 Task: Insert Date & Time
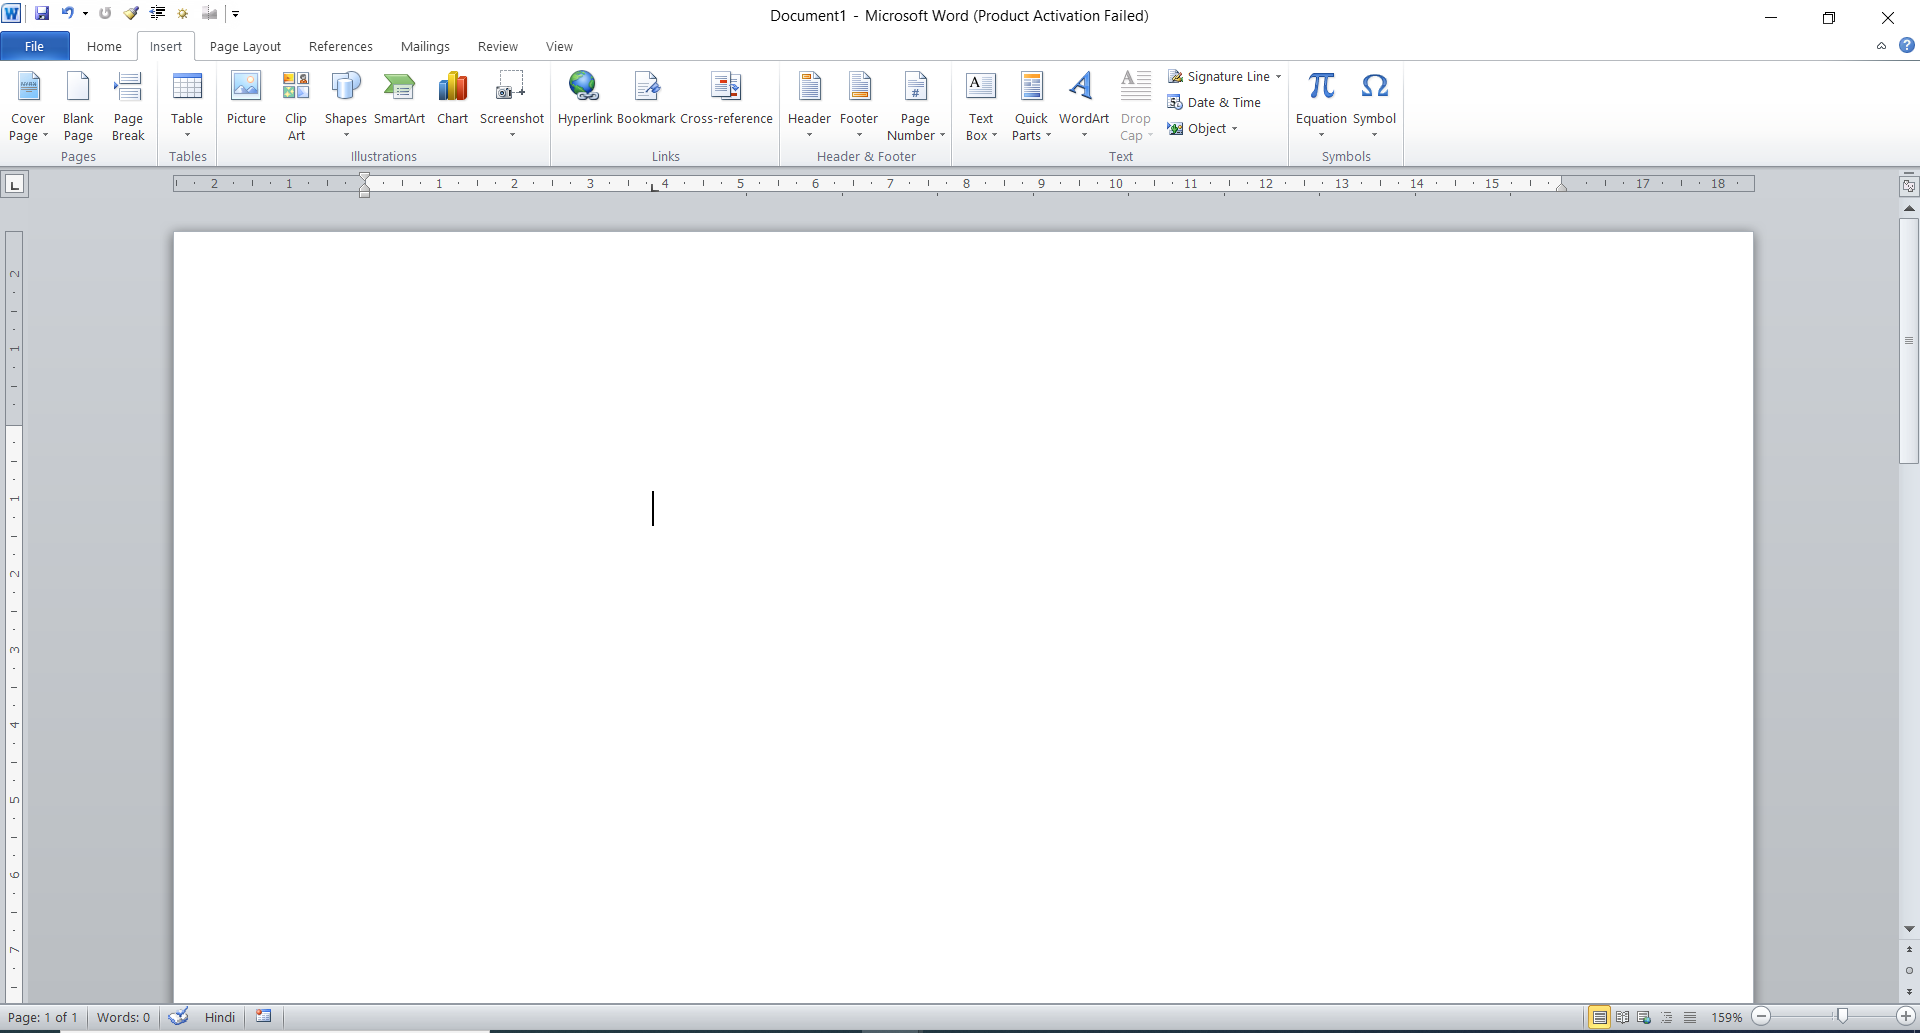pos(1223,102)
